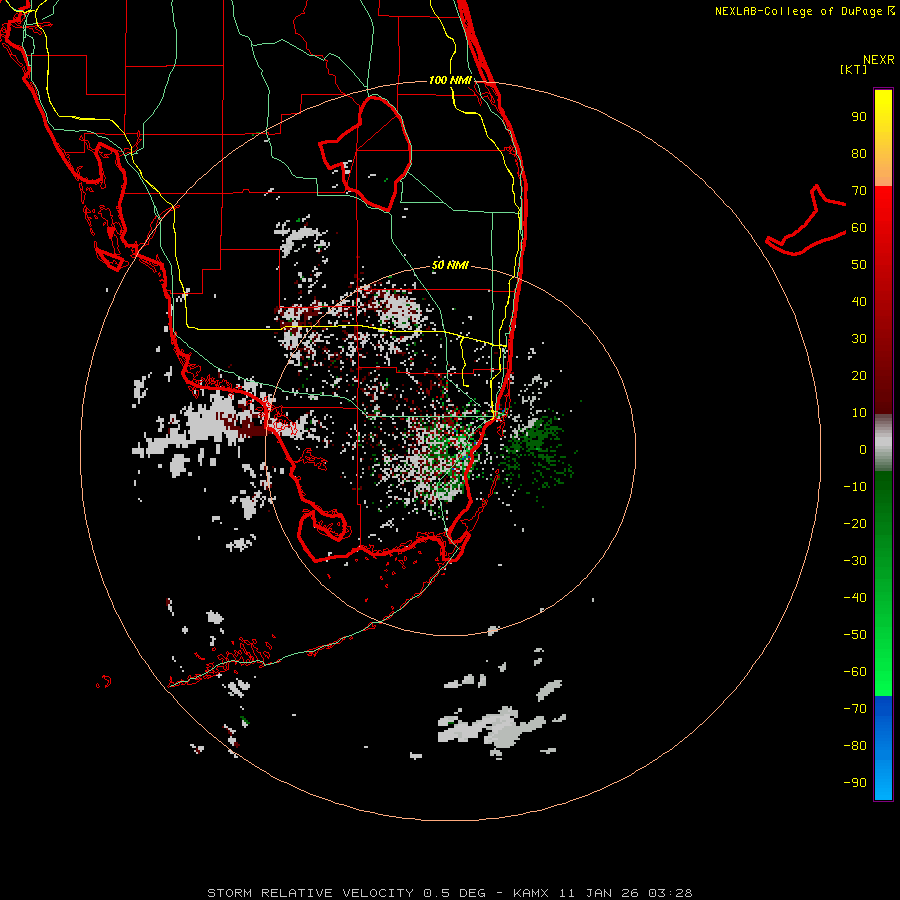Click the 50 NMI range ring label

(450, 265)
